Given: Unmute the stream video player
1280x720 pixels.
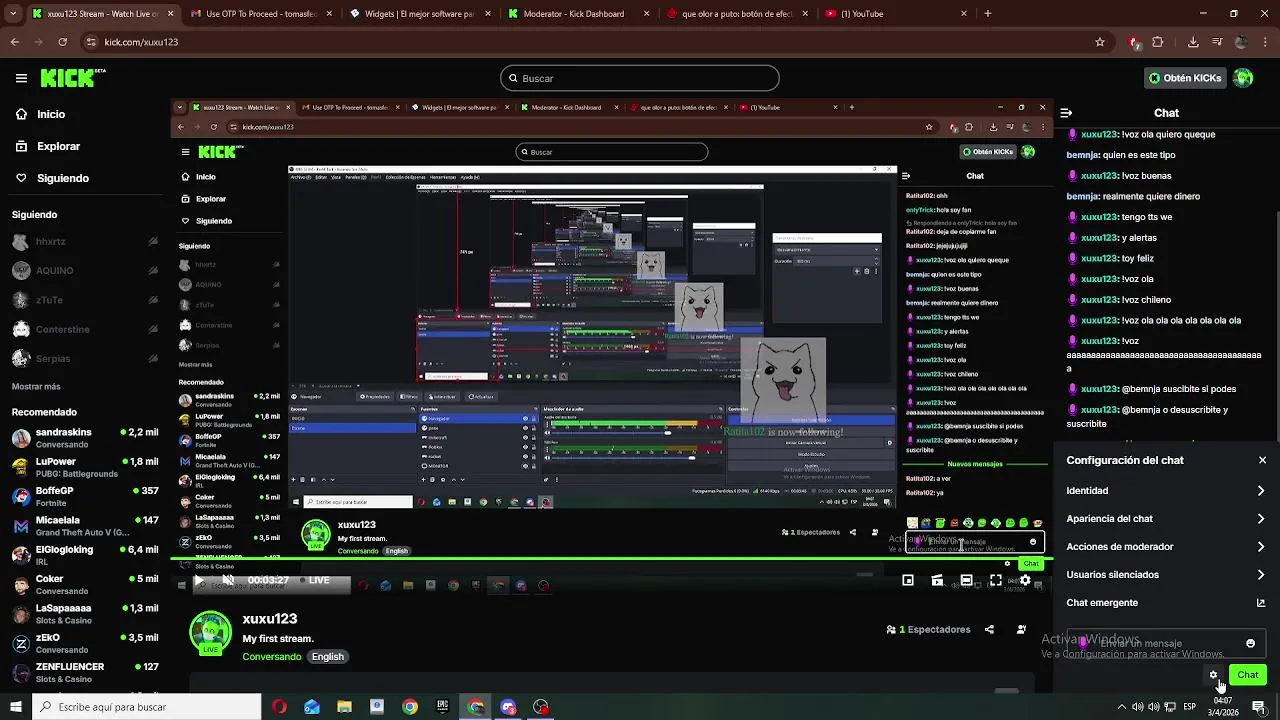Looking at the screenshot, I should click(x=228, y=580).
